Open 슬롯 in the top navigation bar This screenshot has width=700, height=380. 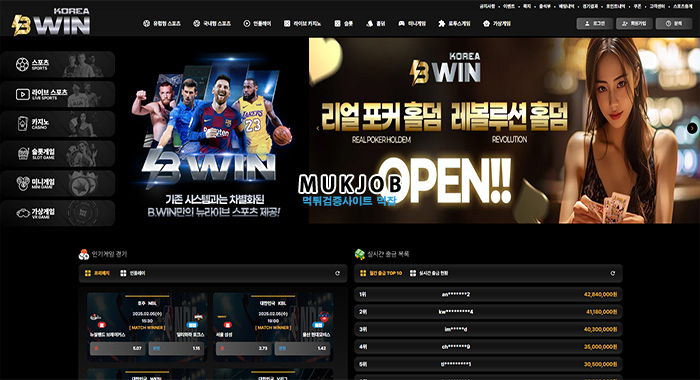point(344,23)
